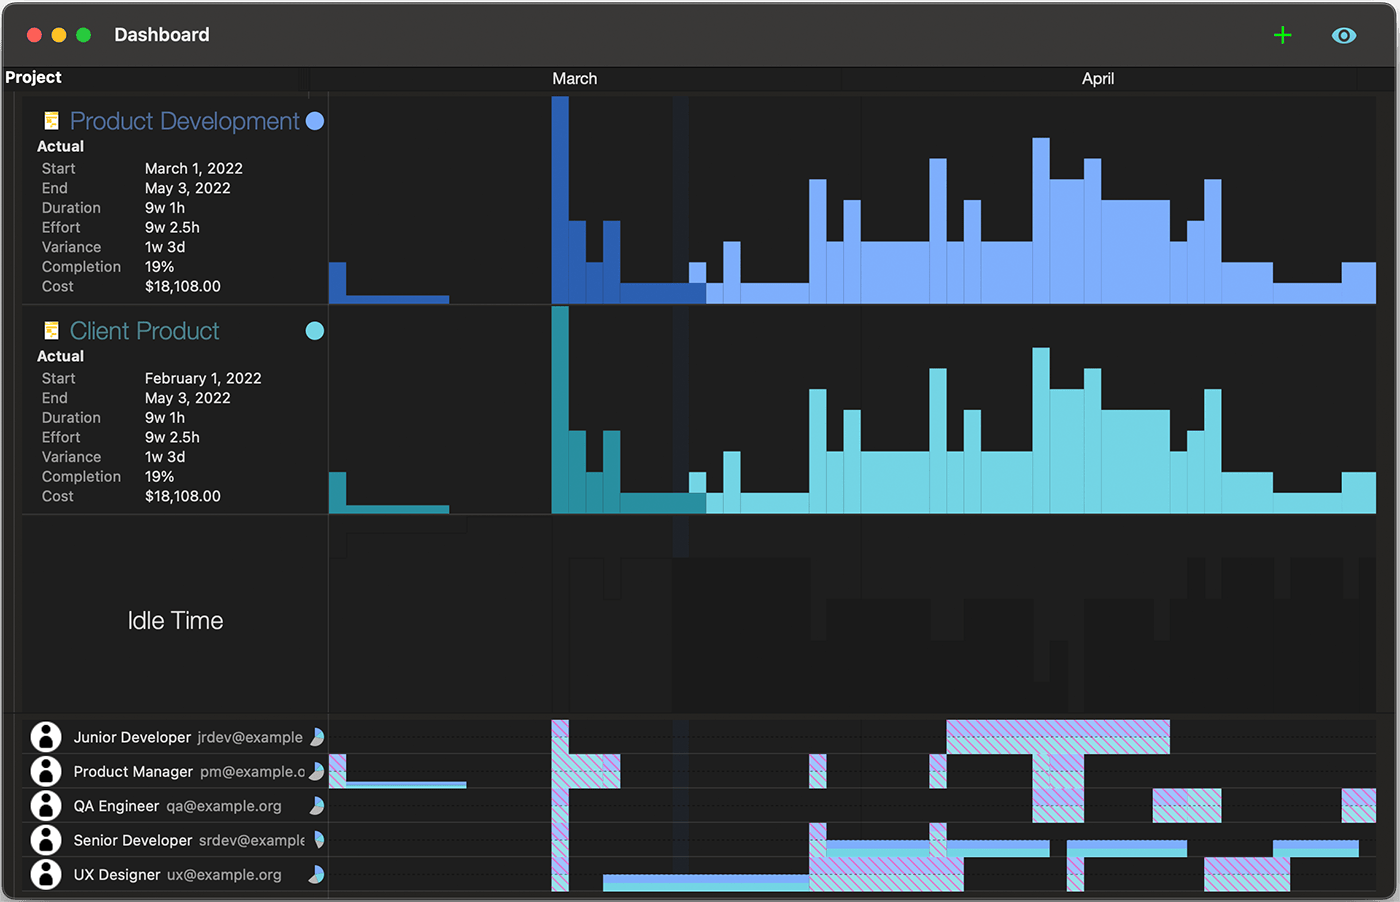This screenshot has height=902, width=1400.
Task: Click the March month header
Action: (x=575, y=79)
